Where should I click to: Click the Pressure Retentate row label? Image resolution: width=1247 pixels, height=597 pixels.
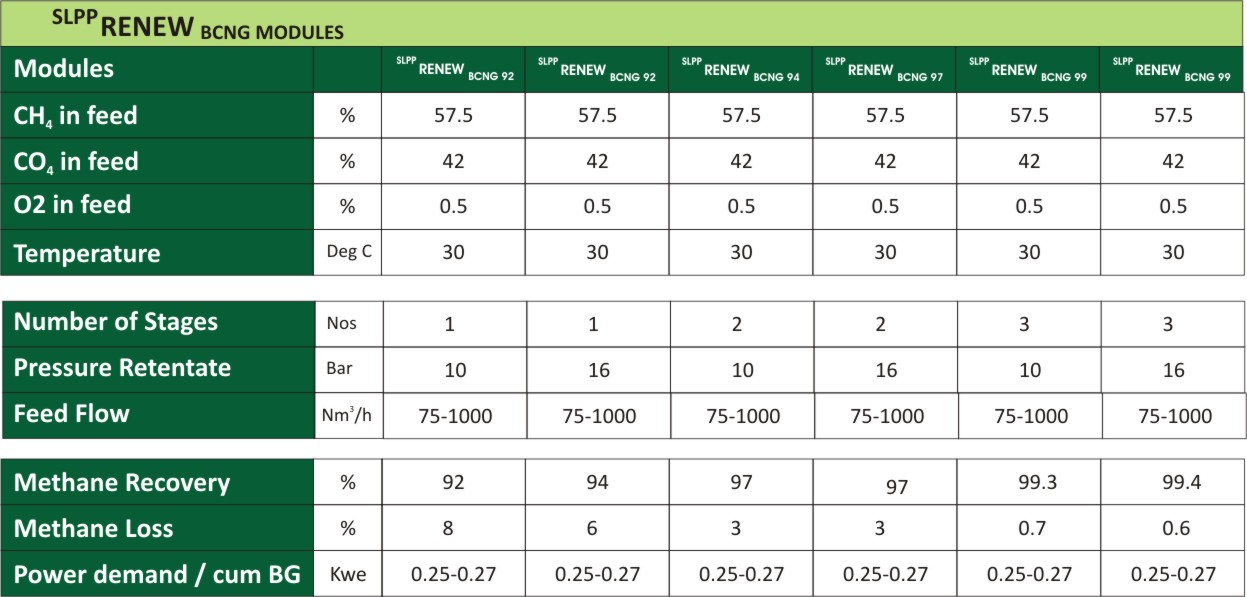(x=122, y=368)
